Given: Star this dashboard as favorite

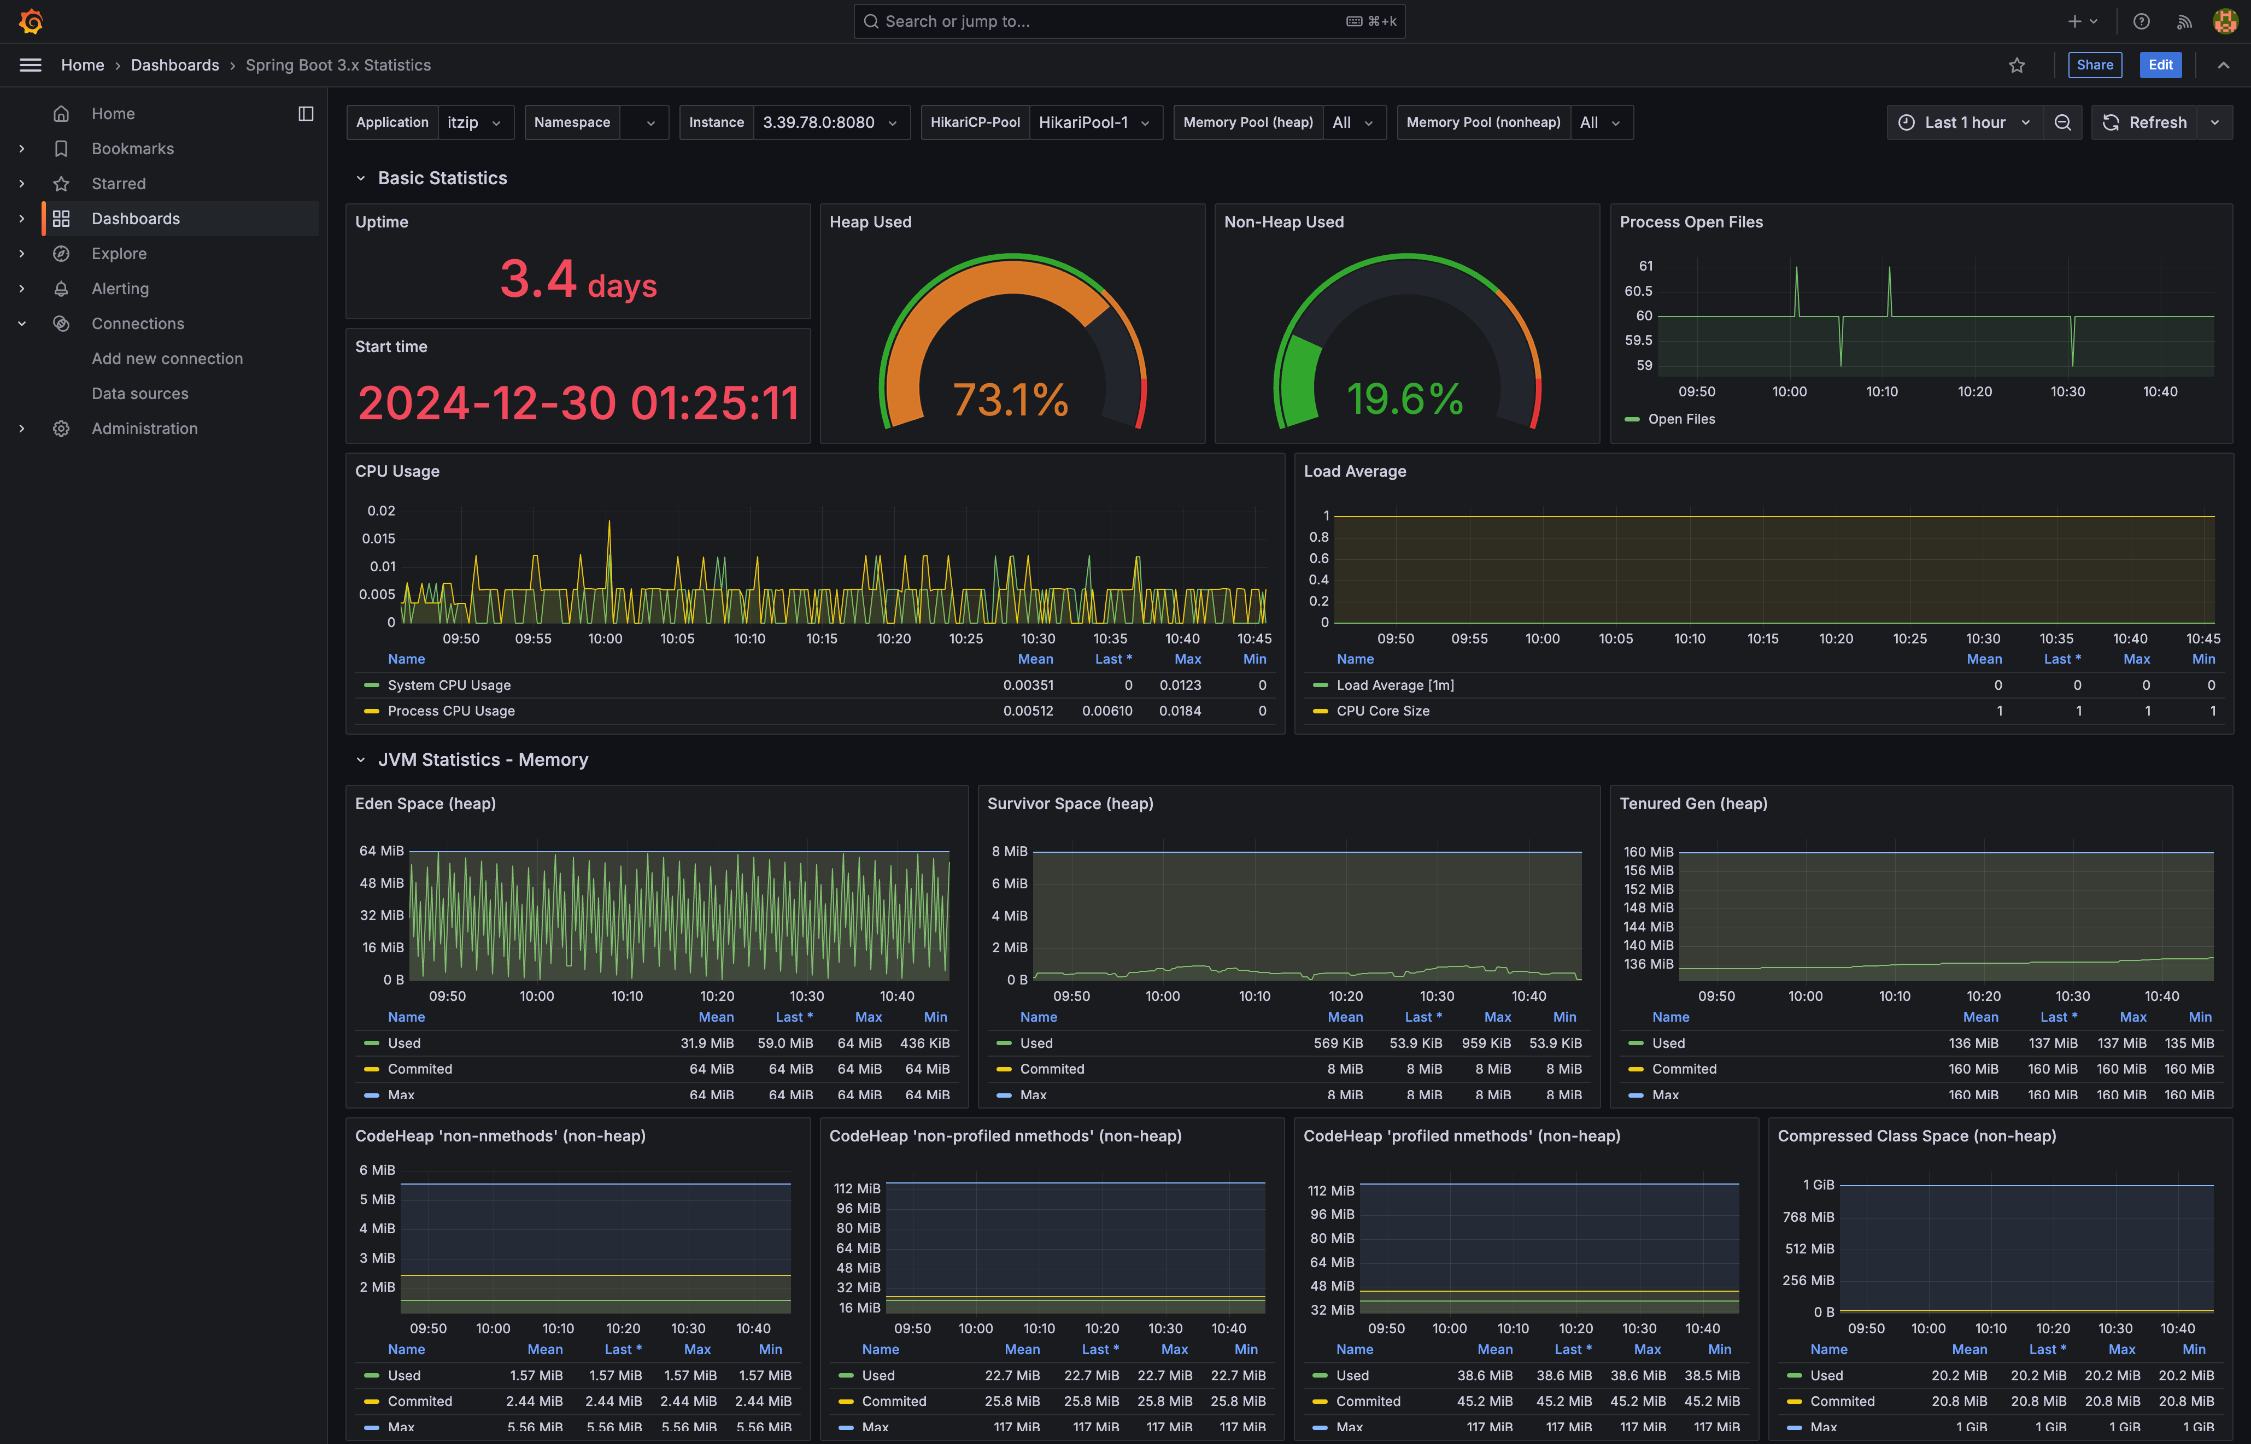Looking at the screenshot, I should pyautogui.click(x=2016, y=65).
